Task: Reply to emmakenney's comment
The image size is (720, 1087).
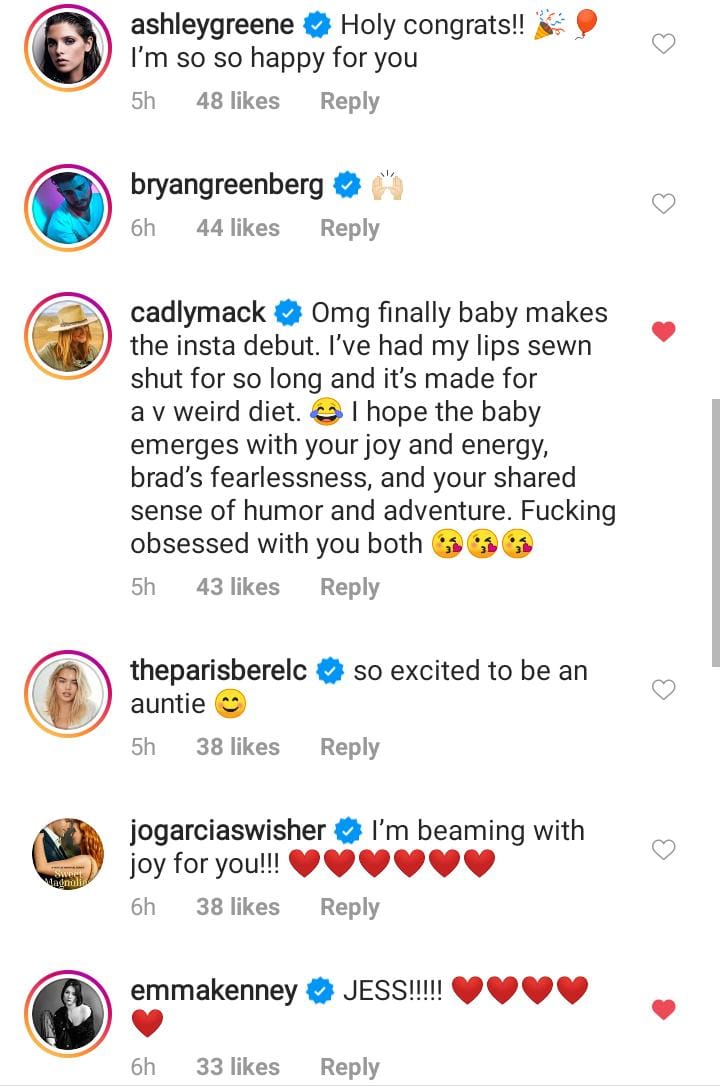Action: pyautogui.click(x=349, y=1067)
